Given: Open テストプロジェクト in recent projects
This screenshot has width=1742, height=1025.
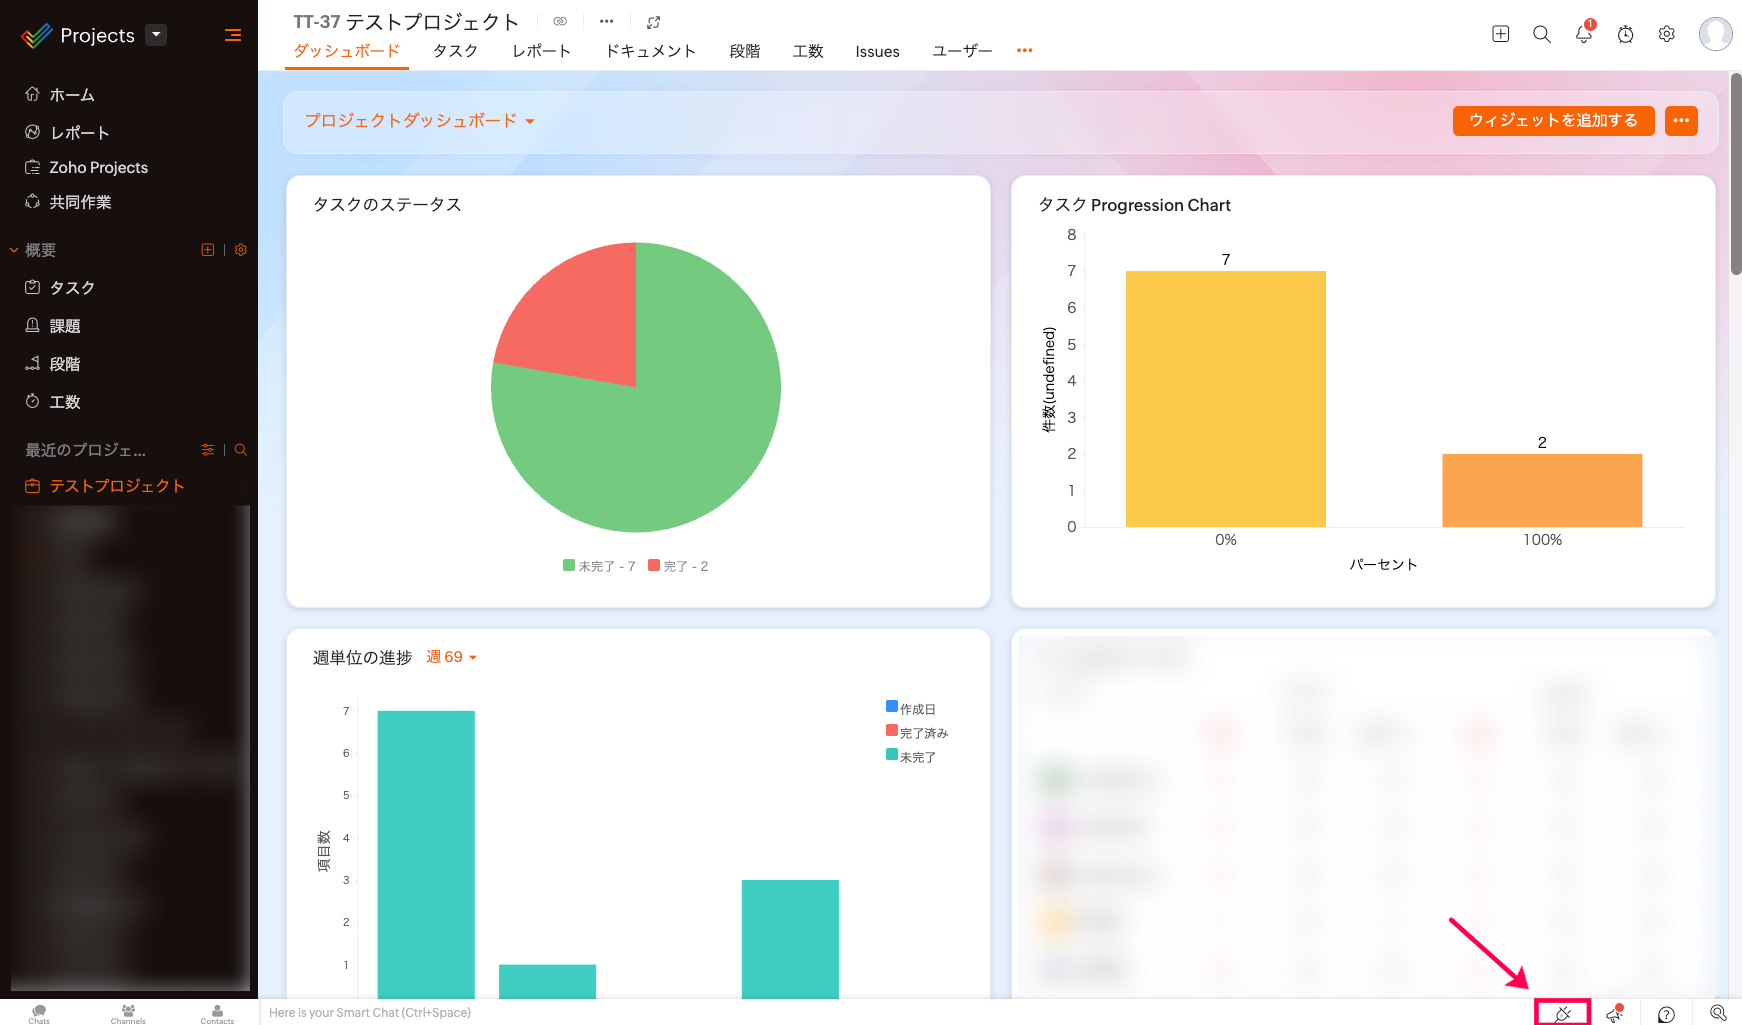Looking at the screenshot, I should [117, 486].
